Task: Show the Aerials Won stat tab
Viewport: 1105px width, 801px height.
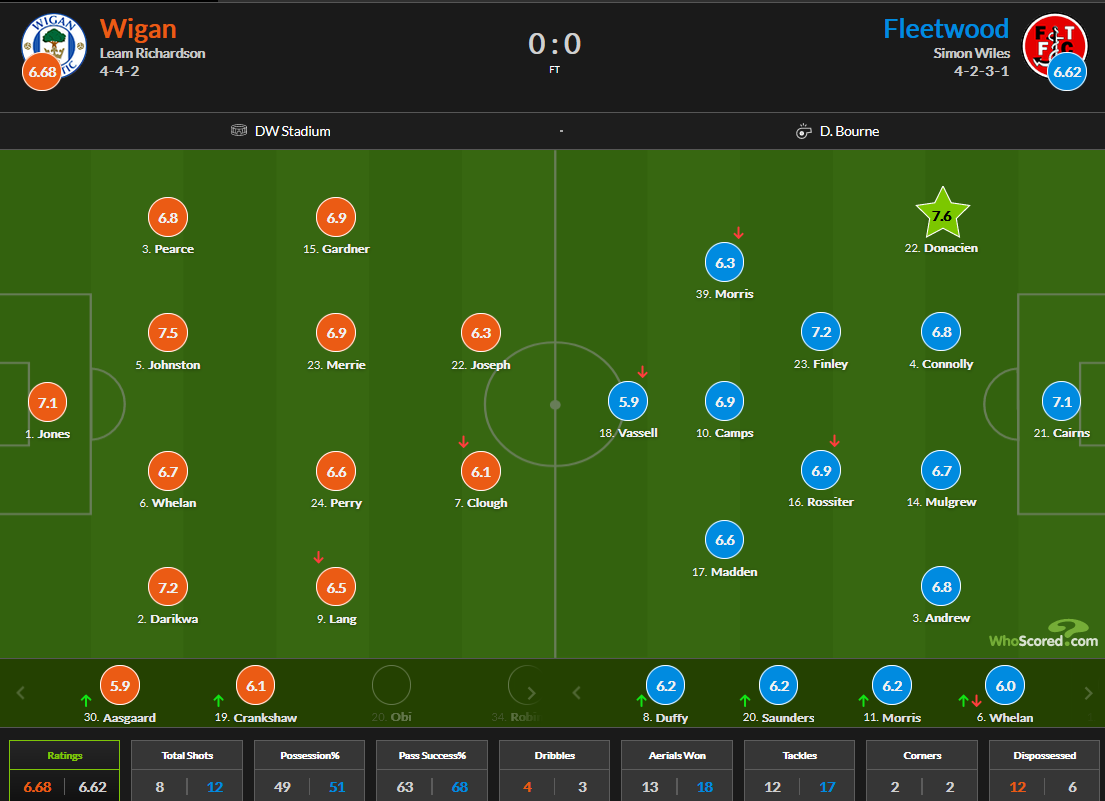Action: click(x=677, y=771)
